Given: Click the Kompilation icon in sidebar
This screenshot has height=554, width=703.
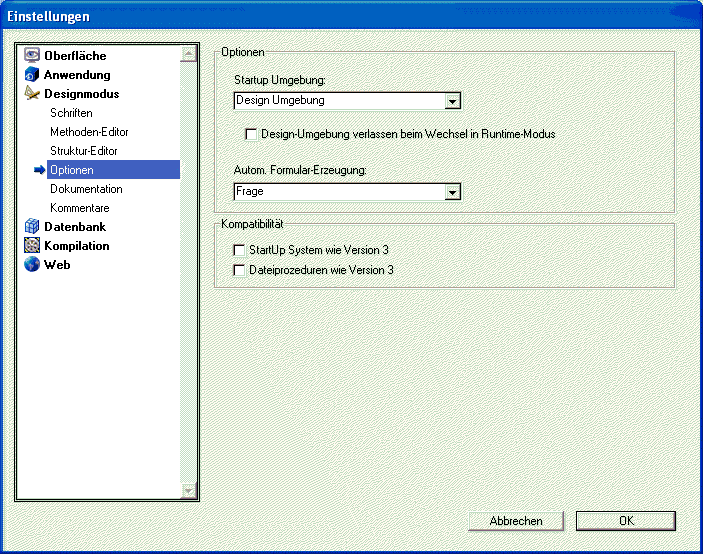Looking at the screenshot, I should tap(31, 246).
